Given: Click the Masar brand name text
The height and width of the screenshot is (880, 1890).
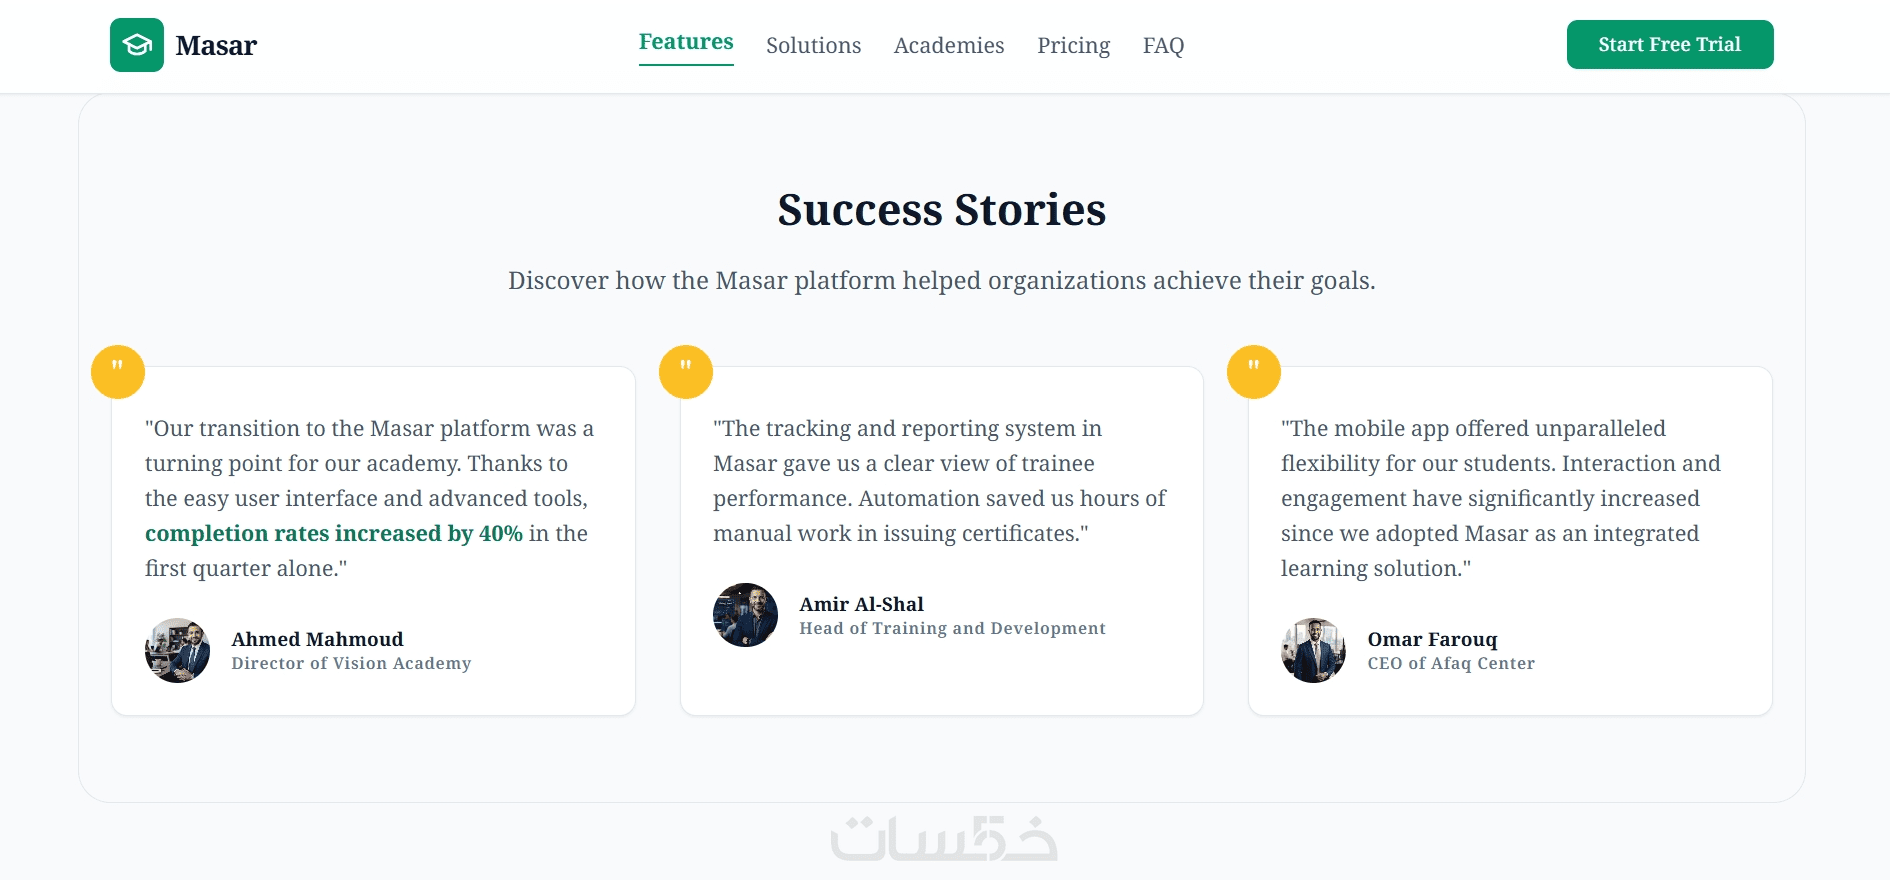Looking at the screenshot, I should 217,45.
